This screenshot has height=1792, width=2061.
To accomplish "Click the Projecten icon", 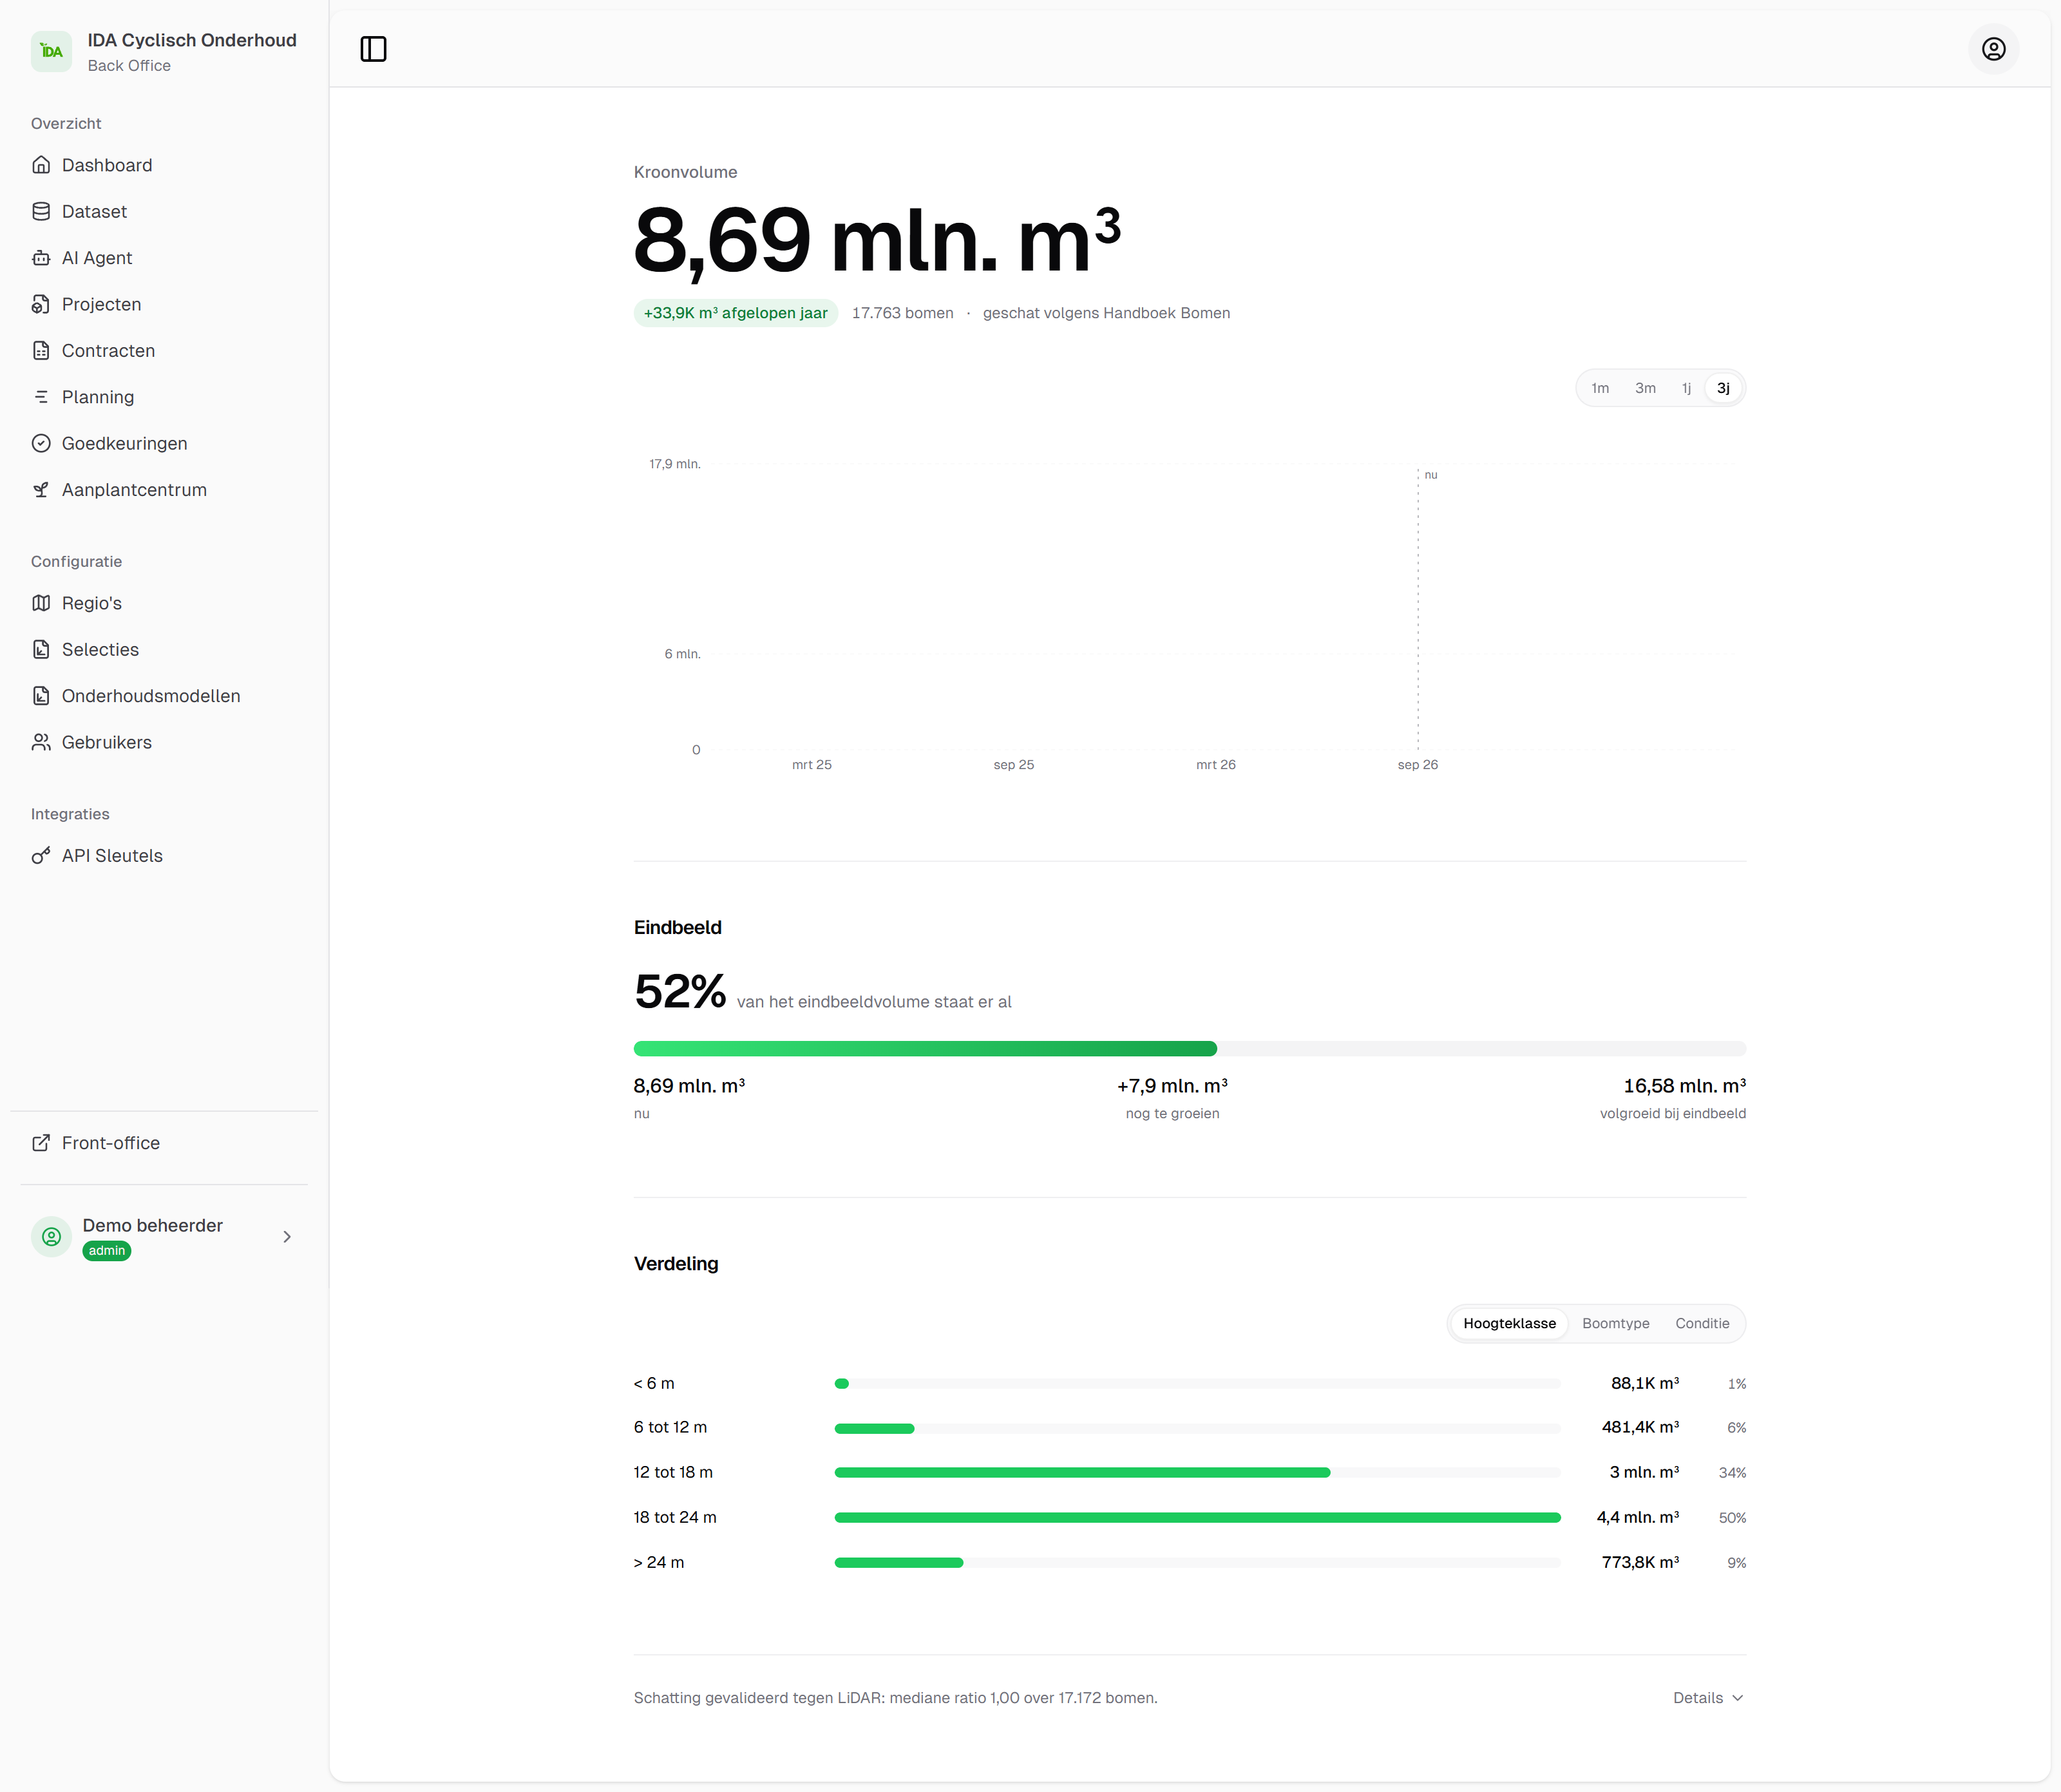I will (x=41, y=304).
